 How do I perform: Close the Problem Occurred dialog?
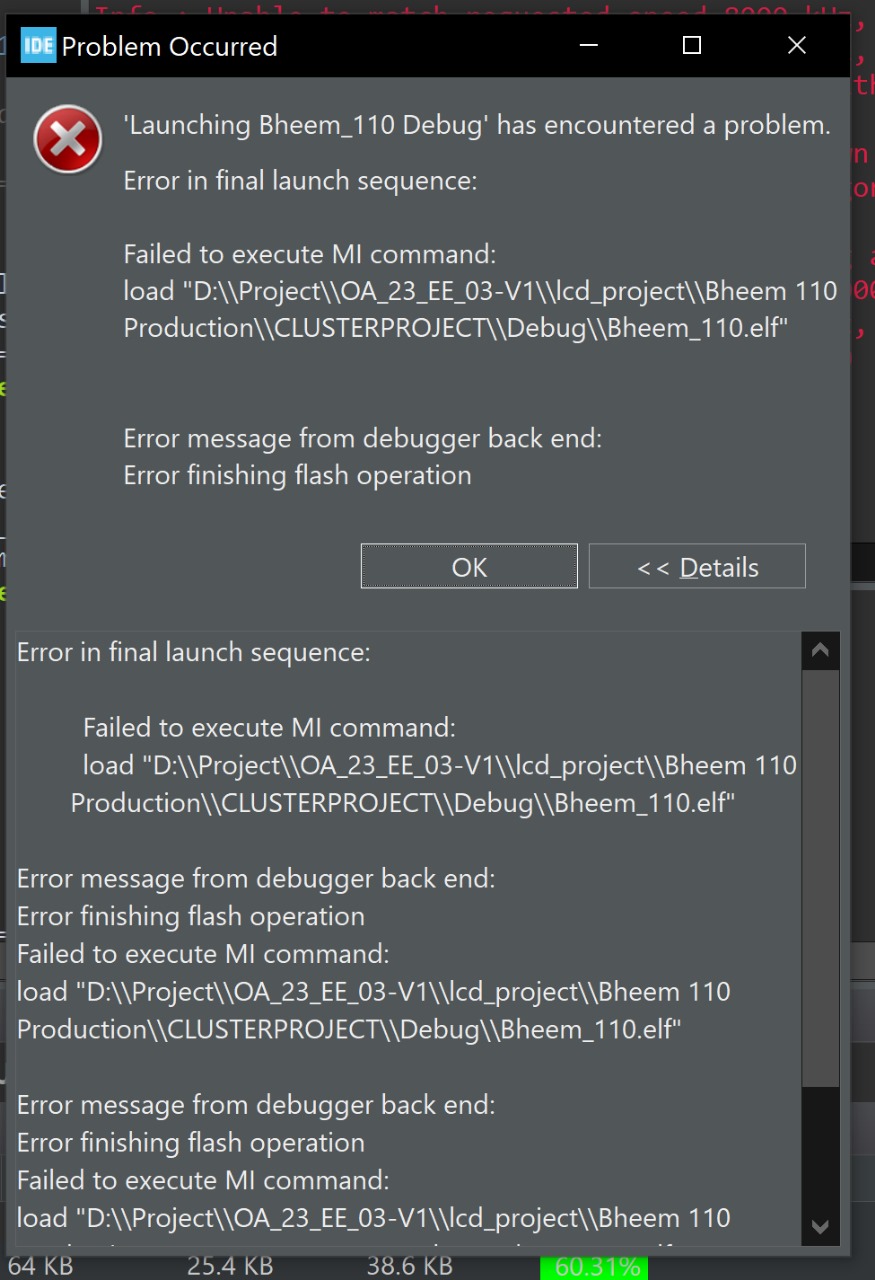(797, 45)
